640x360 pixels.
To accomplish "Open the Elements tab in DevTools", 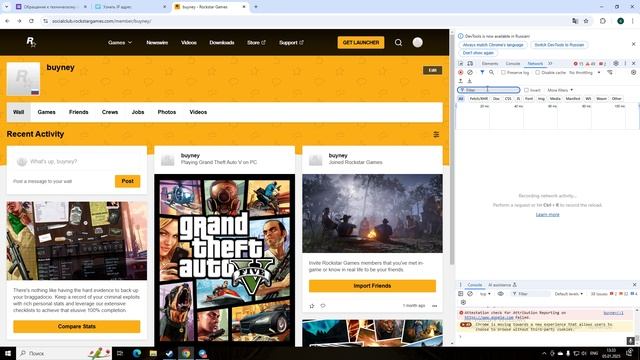I will tap(489, 64).
